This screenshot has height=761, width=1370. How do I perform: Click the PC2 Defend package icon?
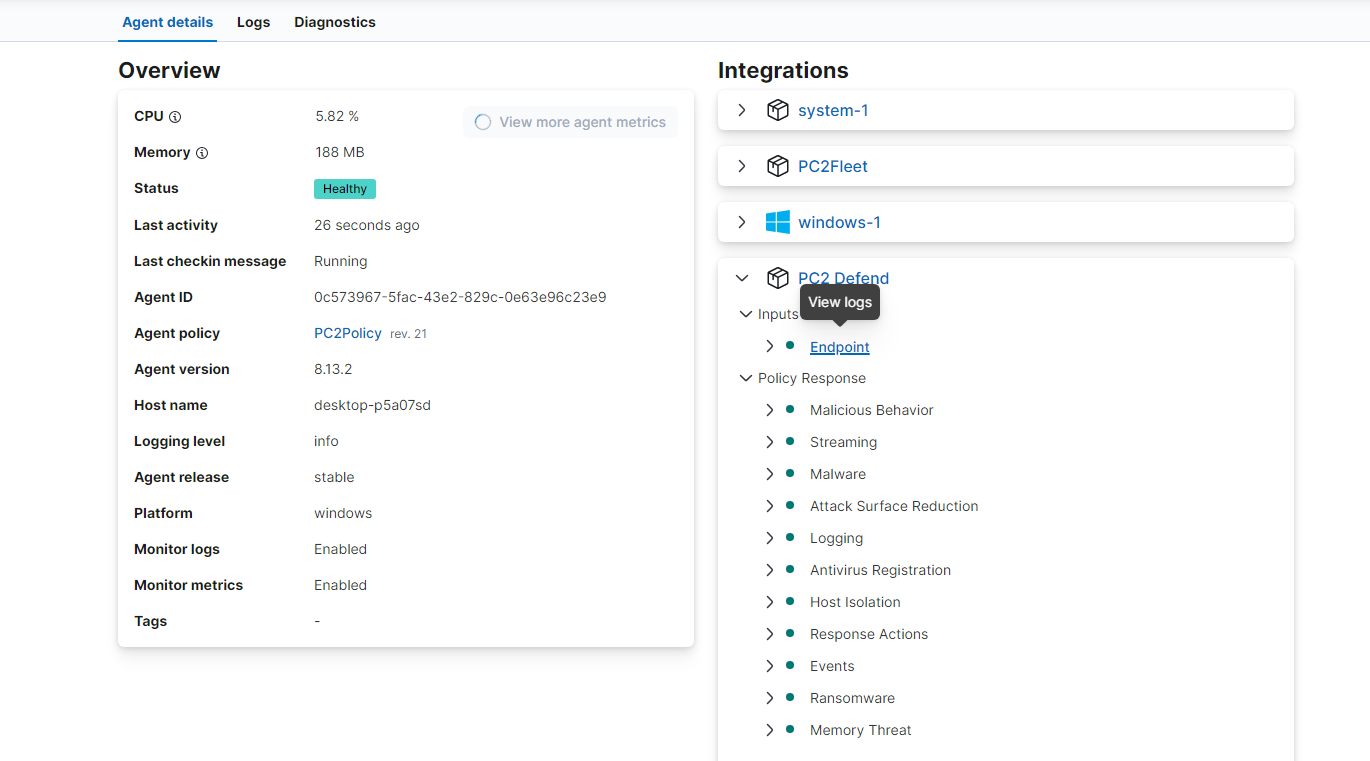coord(778,278)
